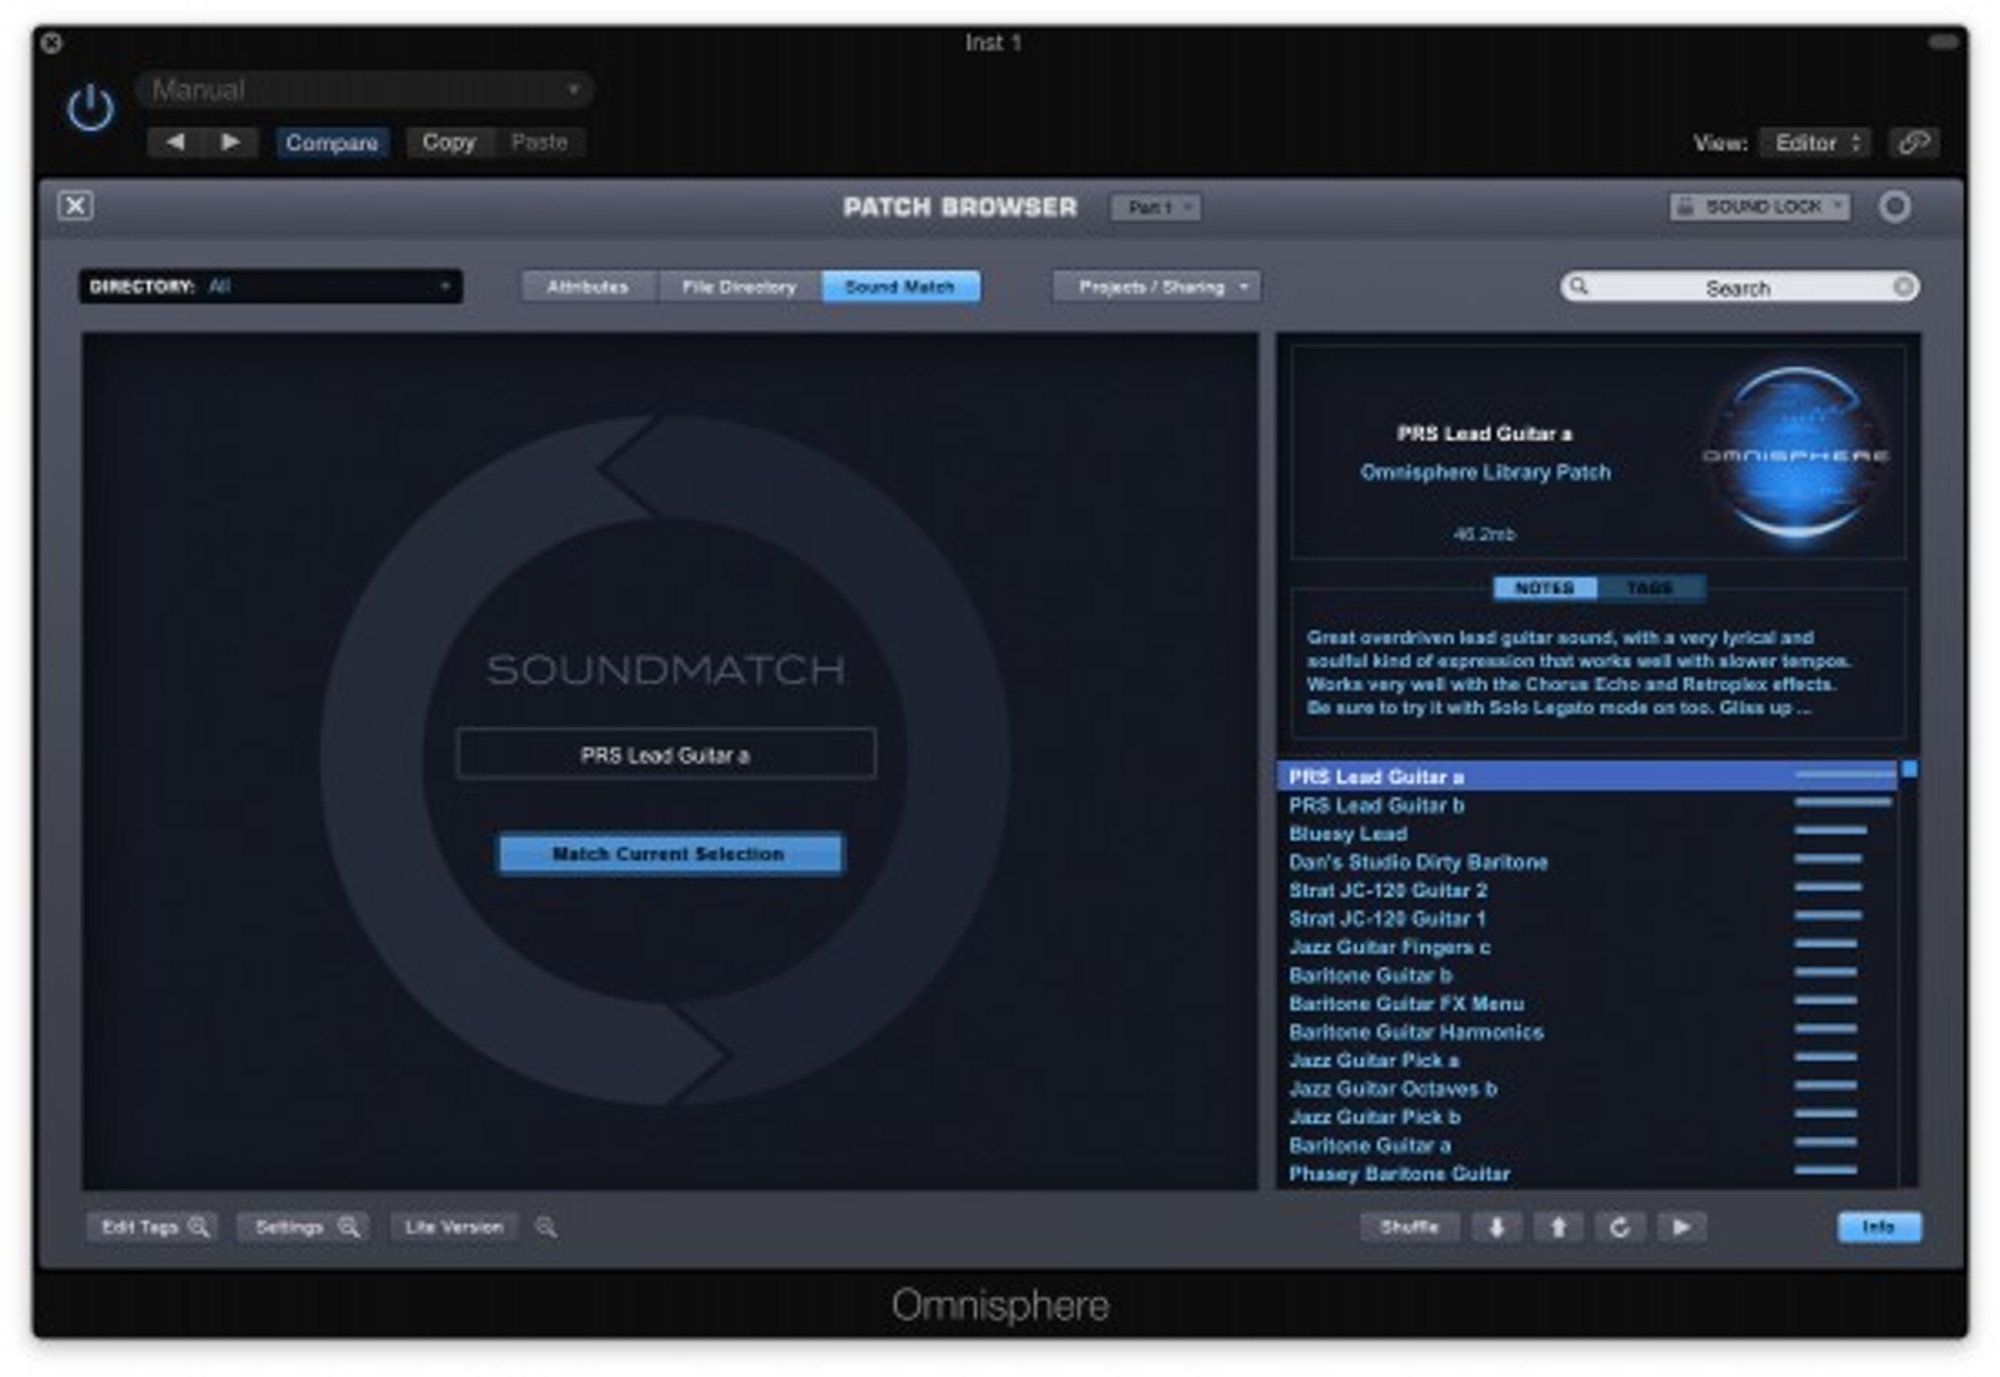
Task: Switch to the File Directory tab
Action: [739, 287]
